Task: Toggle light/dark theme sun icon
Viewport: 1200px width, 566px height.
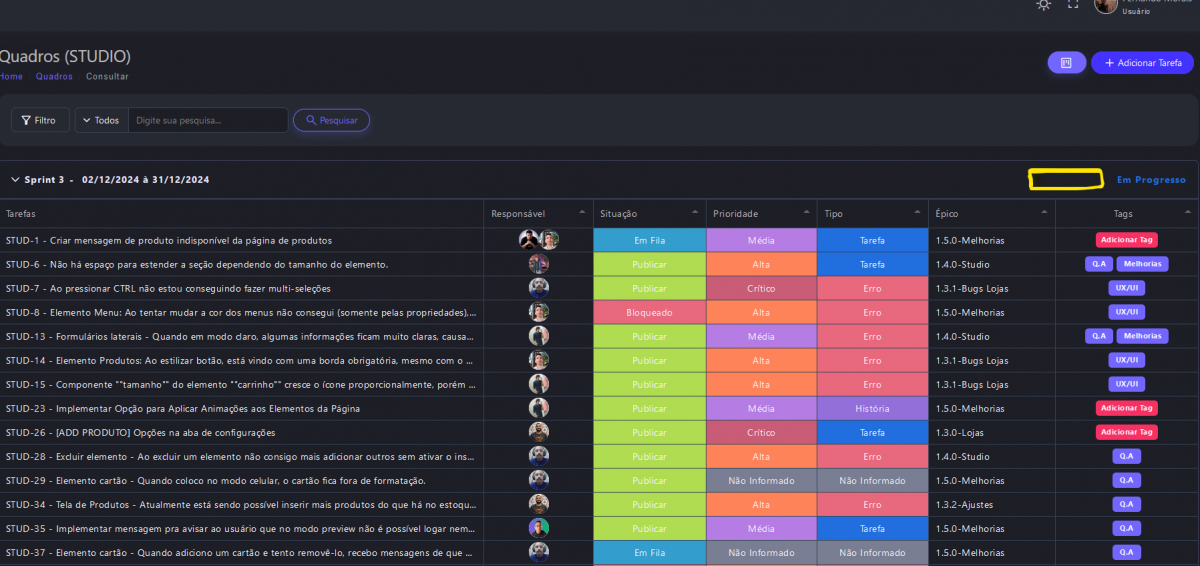Action: click(1044, 5)
